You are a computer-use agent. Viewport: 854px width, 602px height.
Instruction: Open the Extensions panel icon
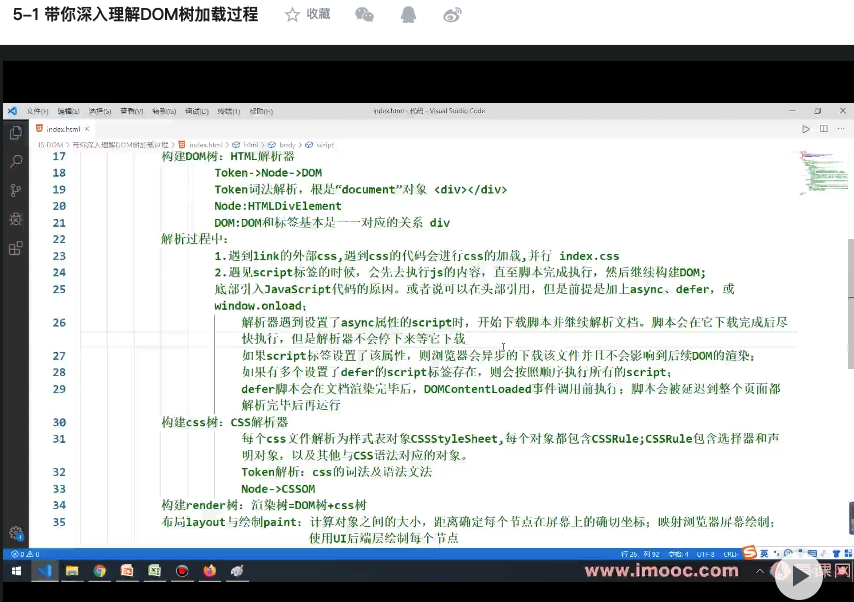click(16, 250)
